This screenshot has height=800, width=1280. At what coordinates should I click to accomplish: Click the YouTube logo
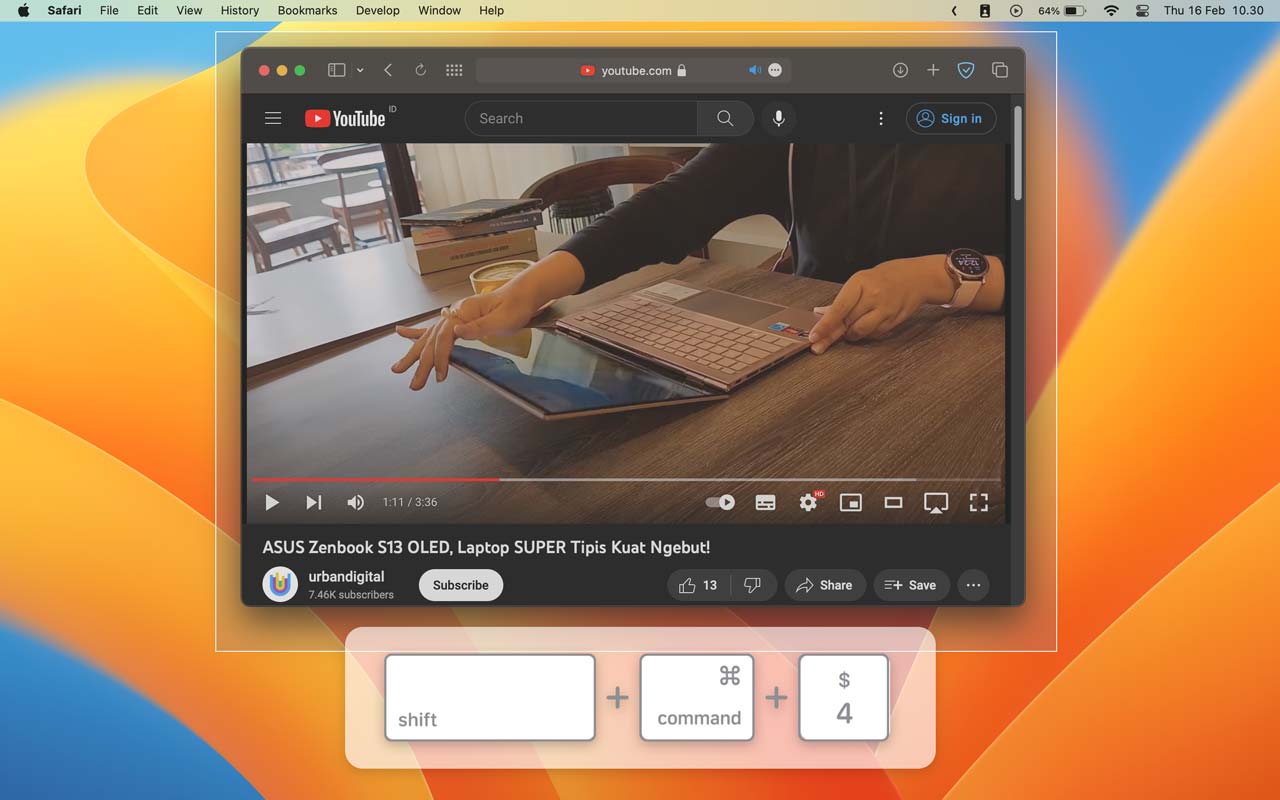pos(344,118)
